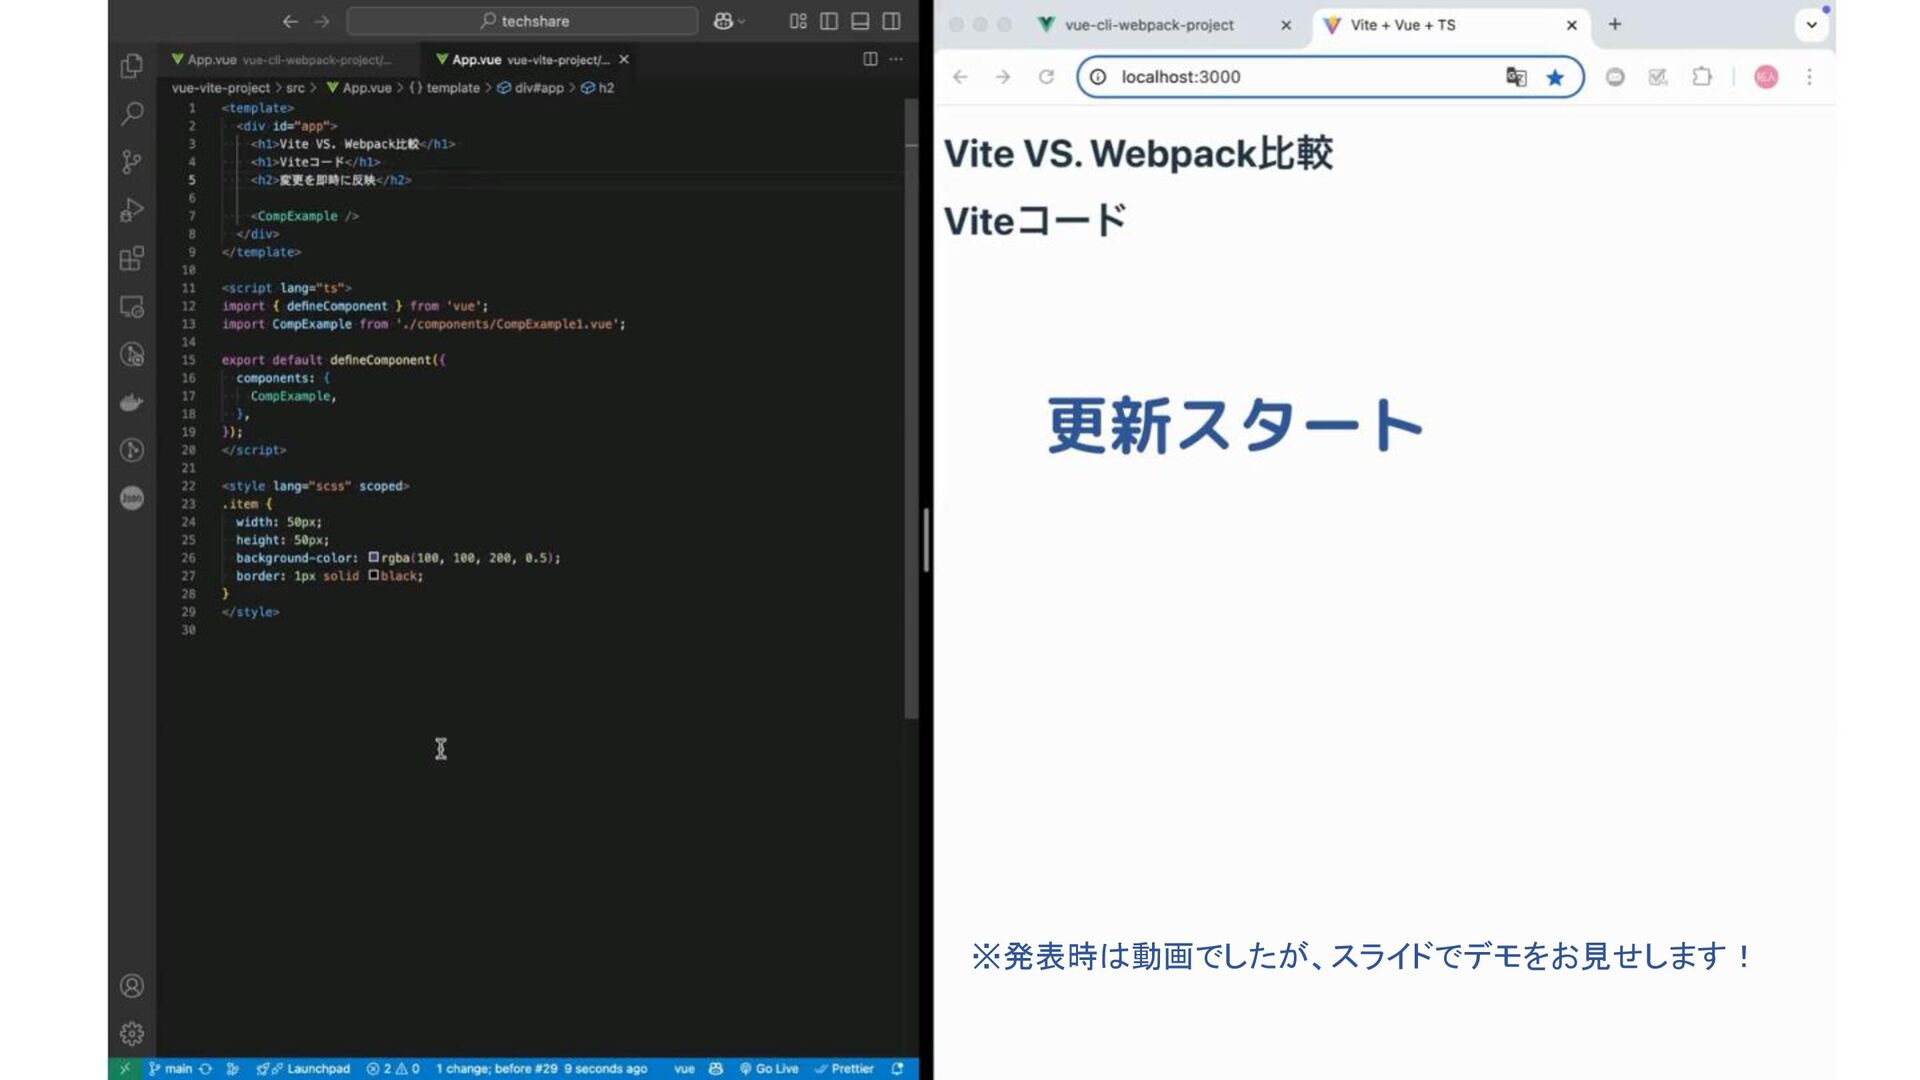Screen dimensions: 1920x1080
Task: Click the import CompExample line 13 in editor
Action: click(423, 324)
